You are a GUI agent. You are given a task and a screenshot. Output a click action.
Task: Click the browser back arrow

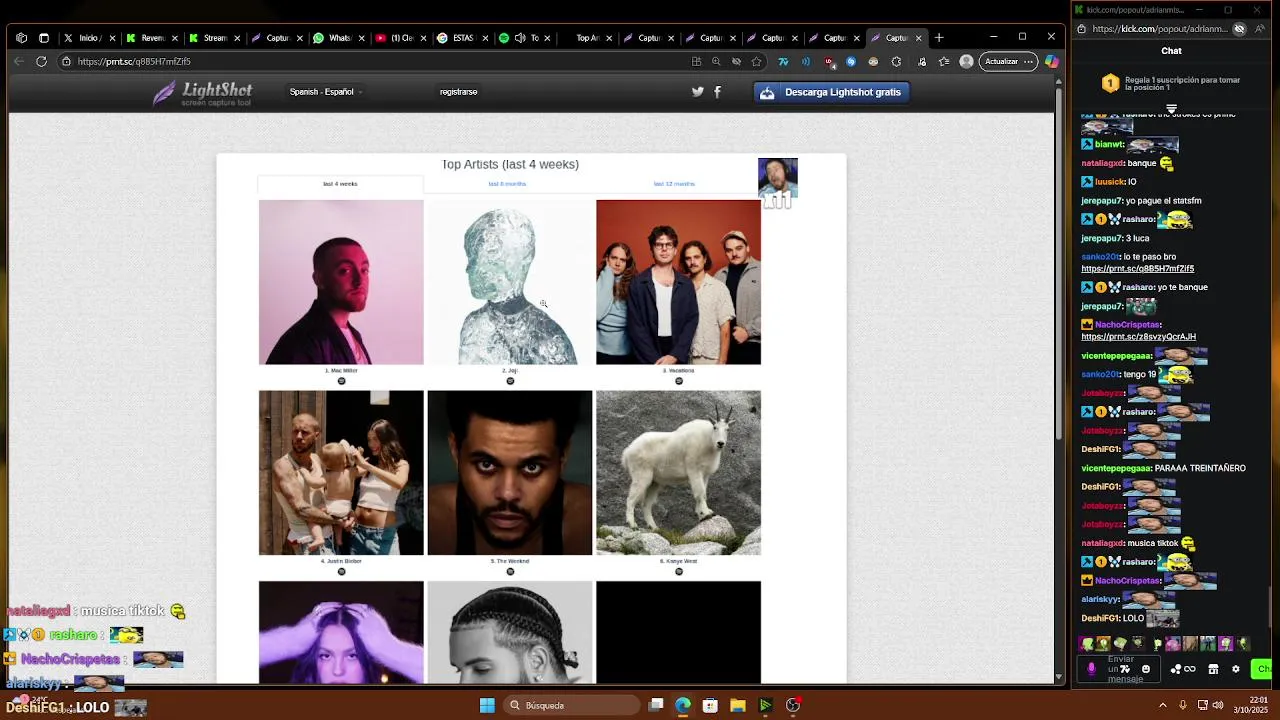point(19,61)
